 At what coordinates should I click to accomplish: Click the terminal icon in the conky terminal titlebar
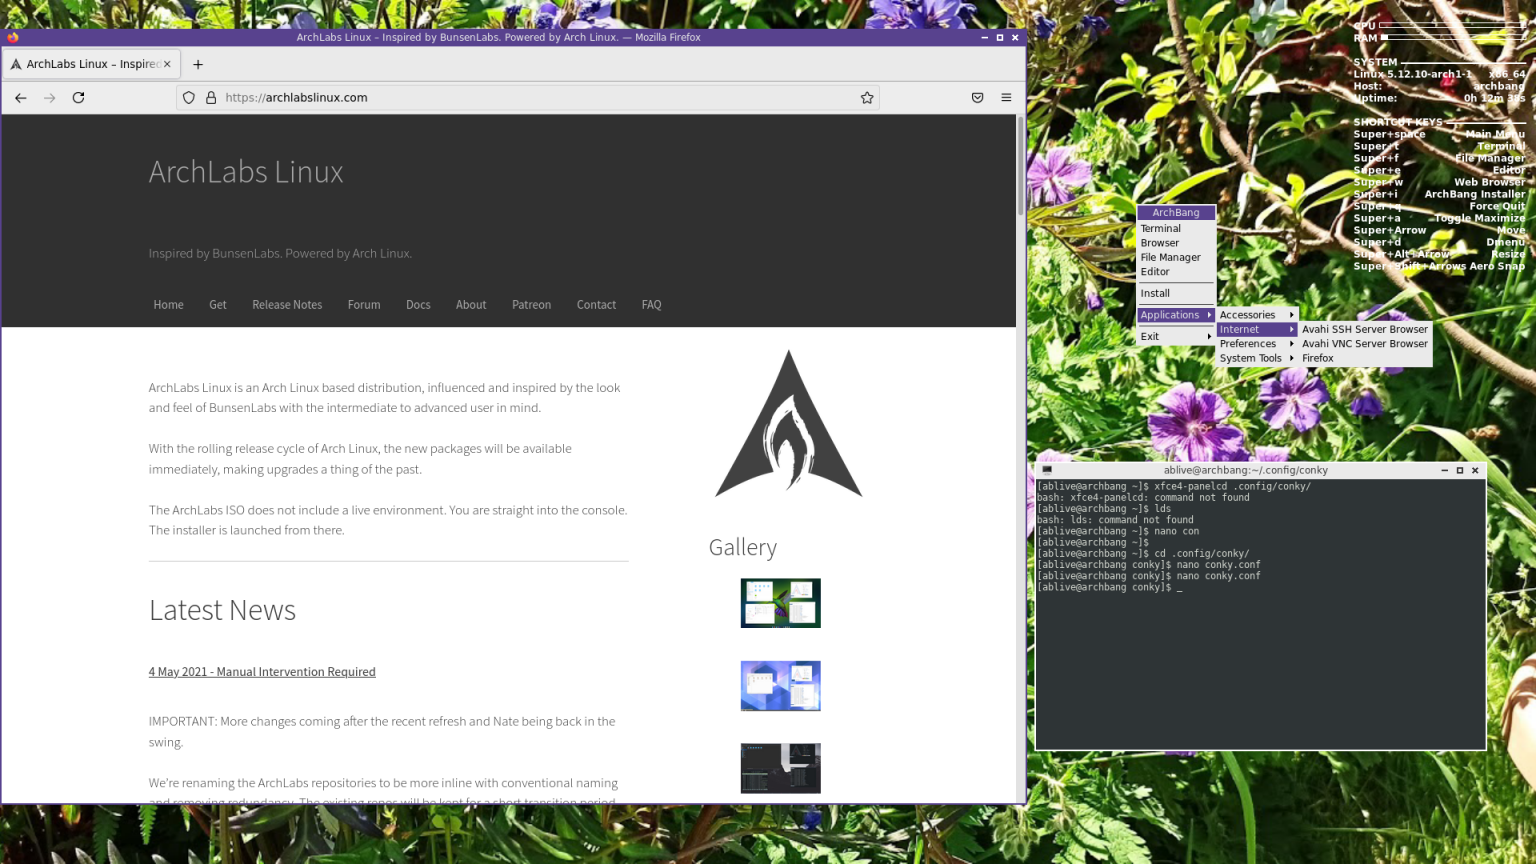(1046, 469)
